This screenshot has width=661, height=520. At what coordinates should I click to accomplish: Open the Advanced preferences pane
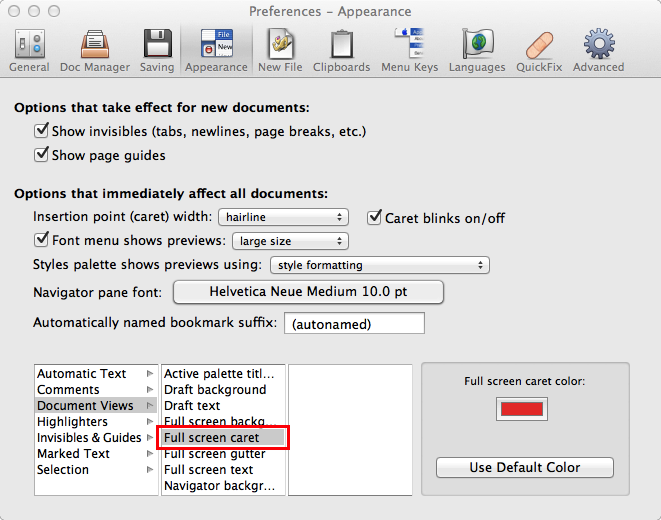coord(599,50)
